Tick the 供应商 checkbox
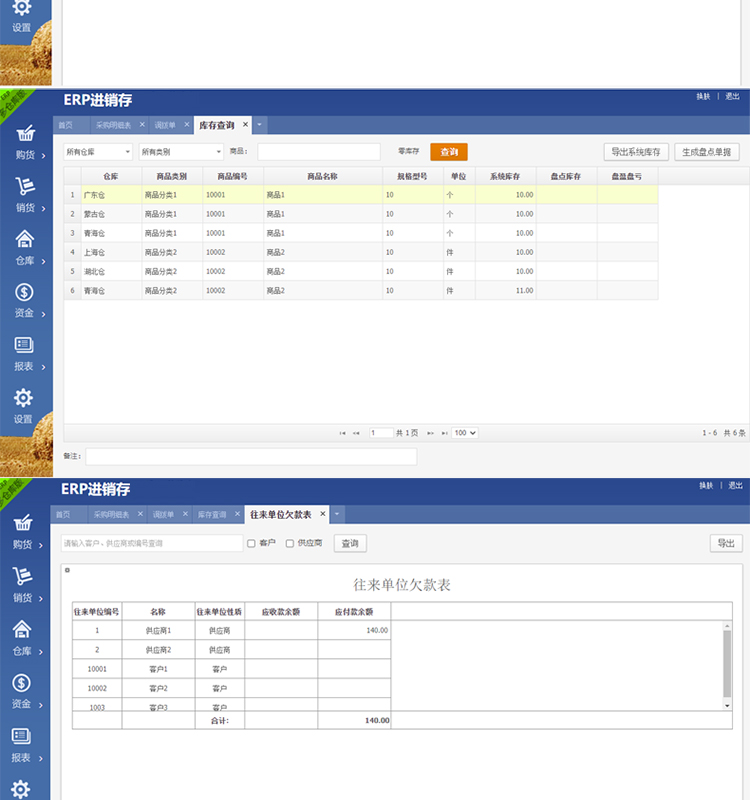This screenshot has height=800, width=750. 290,544
